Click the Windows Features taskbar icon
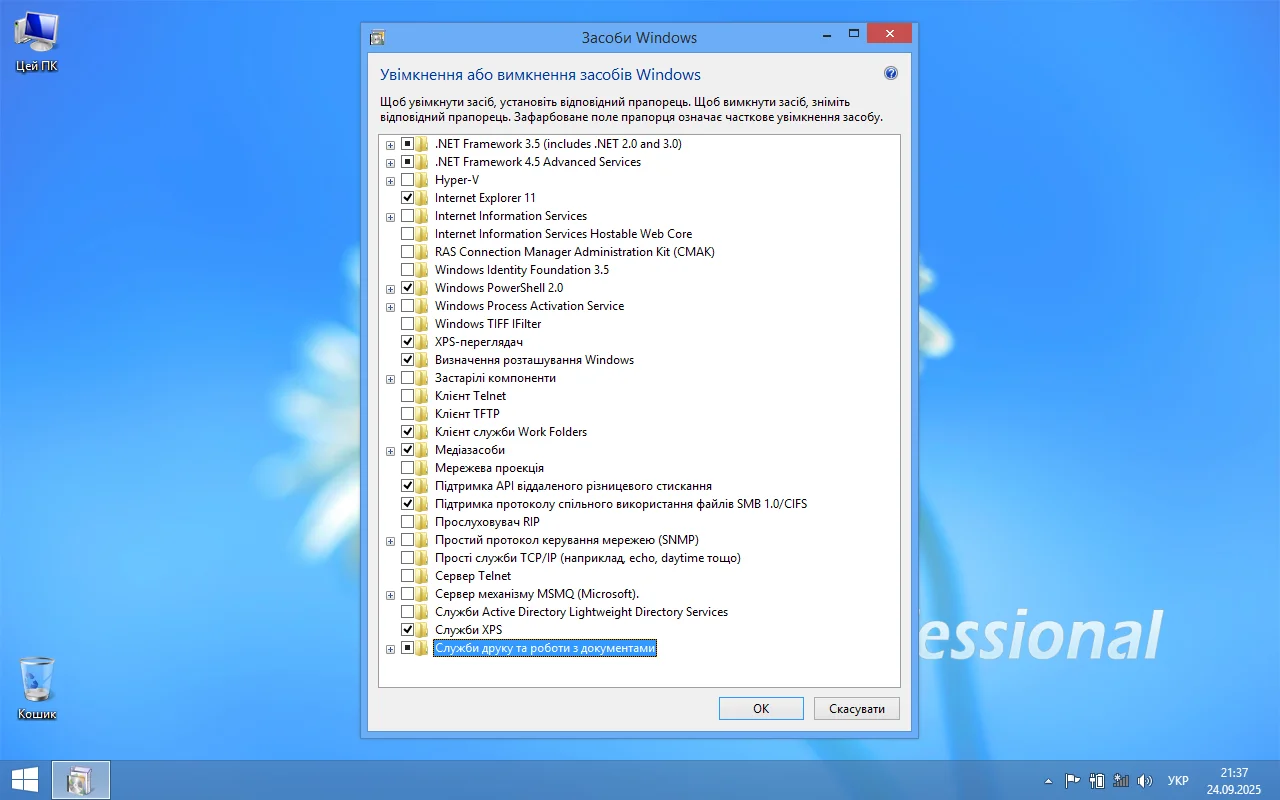The height and width of the screenshot is (800, 1280). [x=80, y=780]
